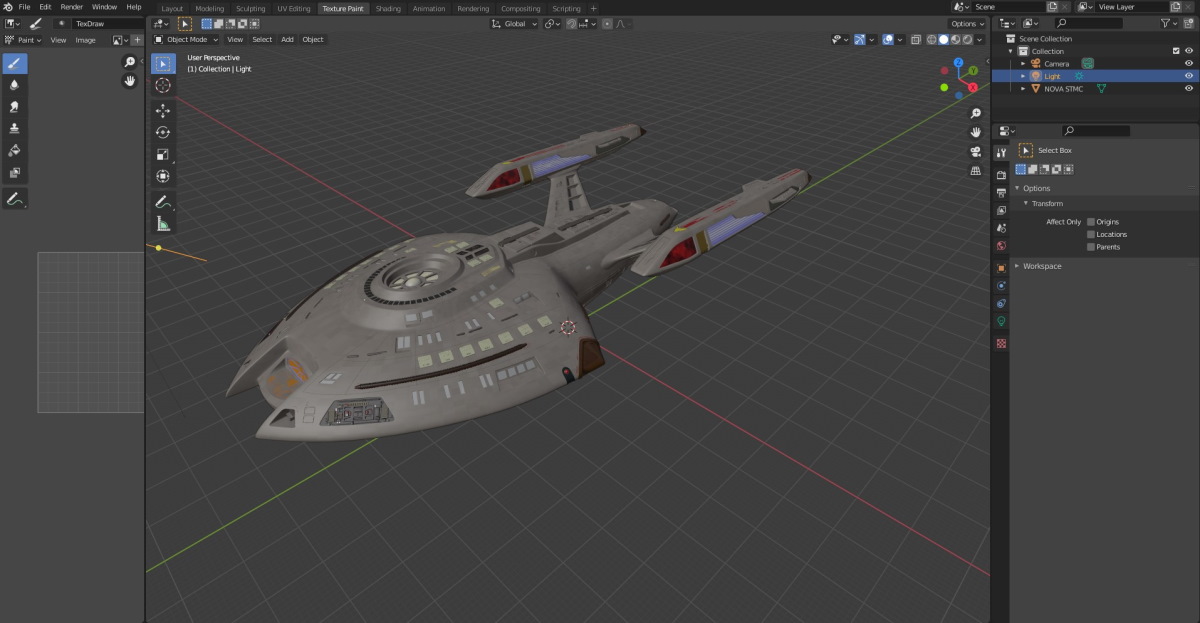The image size is (1200, 623).
Task: Open the Render menu
Action: (71, 7)
